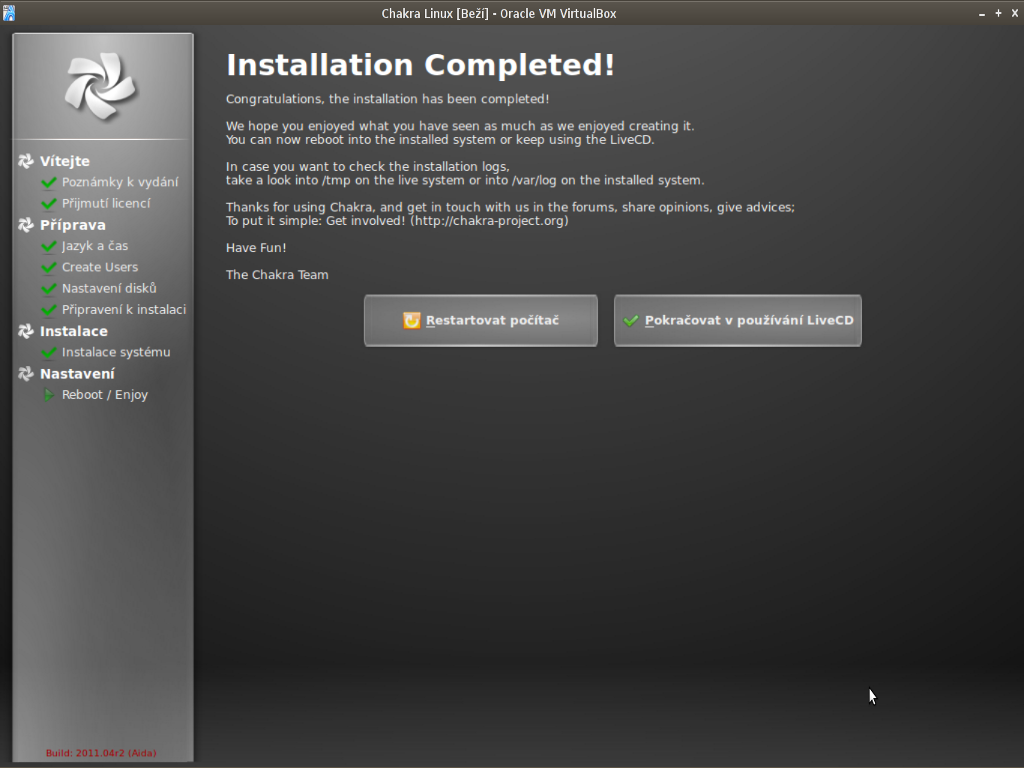Select the Připravení k instalaci step
Image resolution: width=1024 pixels, height=768 pixels.
click(x=124, y=310)
